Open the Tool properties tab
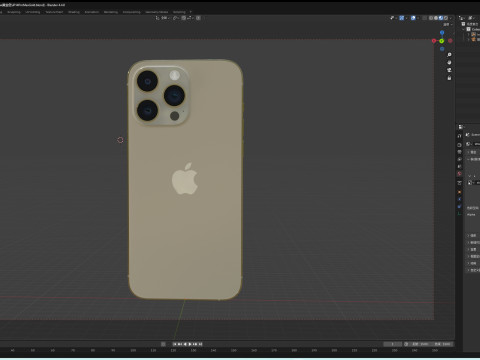The width and height of the screenshot is (480, 360). pos(459,136)
